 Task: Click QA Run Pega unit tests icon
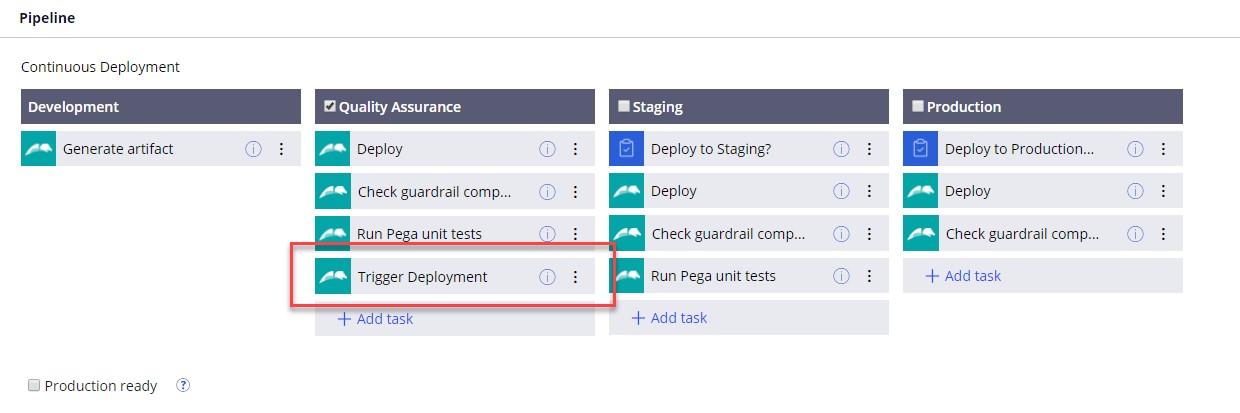(x=332, y=233)
